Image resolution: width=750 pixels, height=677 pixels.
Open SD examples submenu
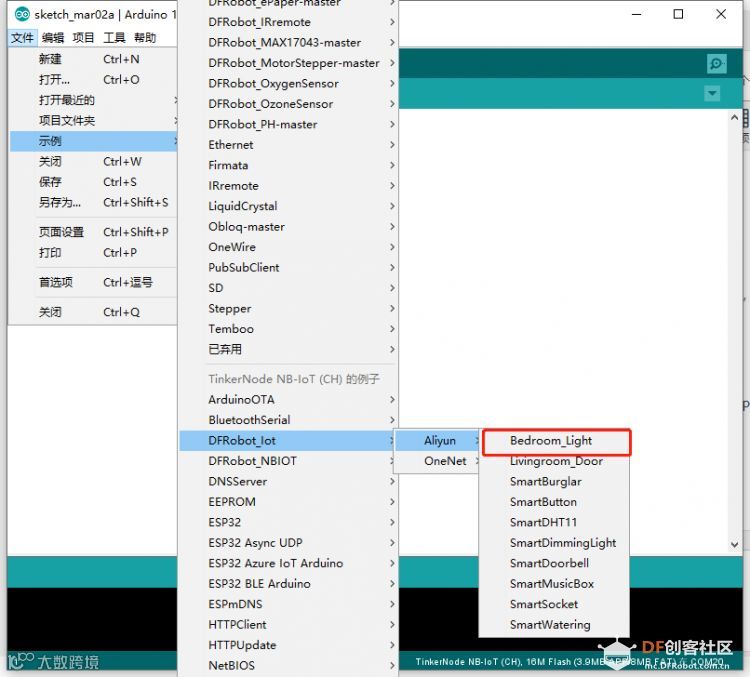click(288, 288)
